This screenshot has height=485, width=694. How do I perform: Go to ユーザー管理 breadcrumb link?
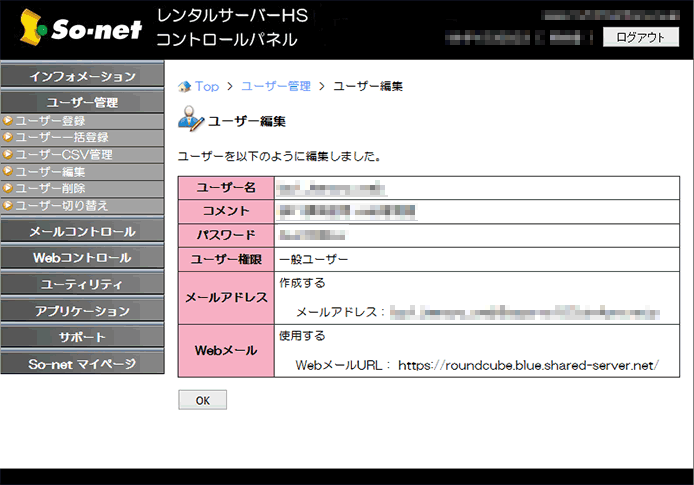tap(276, 87)
